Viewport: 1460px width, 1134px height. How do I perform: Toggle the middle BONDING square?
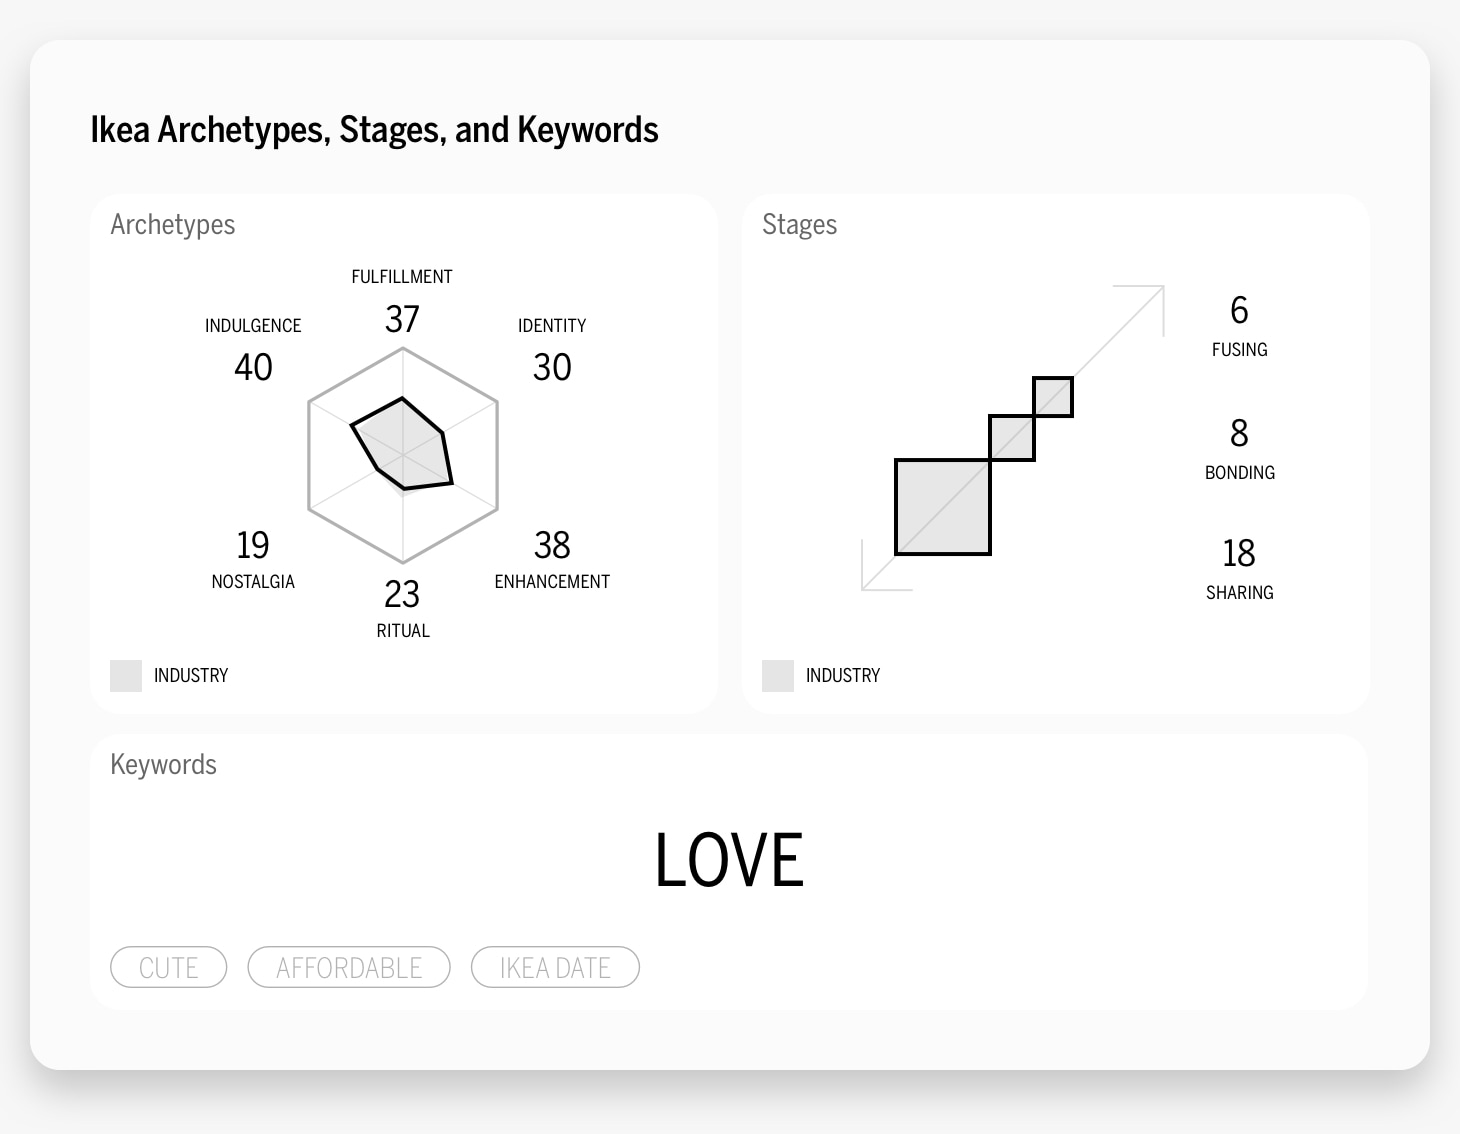1010,437
